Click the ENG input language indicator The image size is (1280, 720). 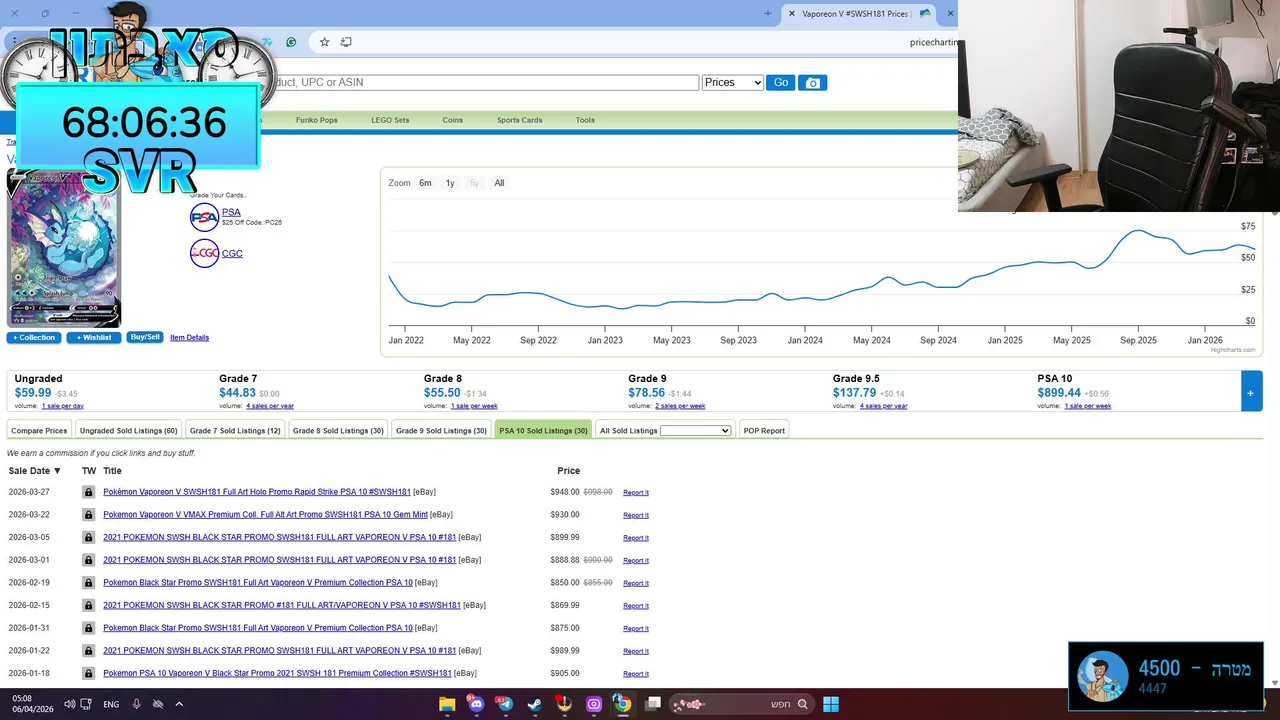tap(111, 704)
